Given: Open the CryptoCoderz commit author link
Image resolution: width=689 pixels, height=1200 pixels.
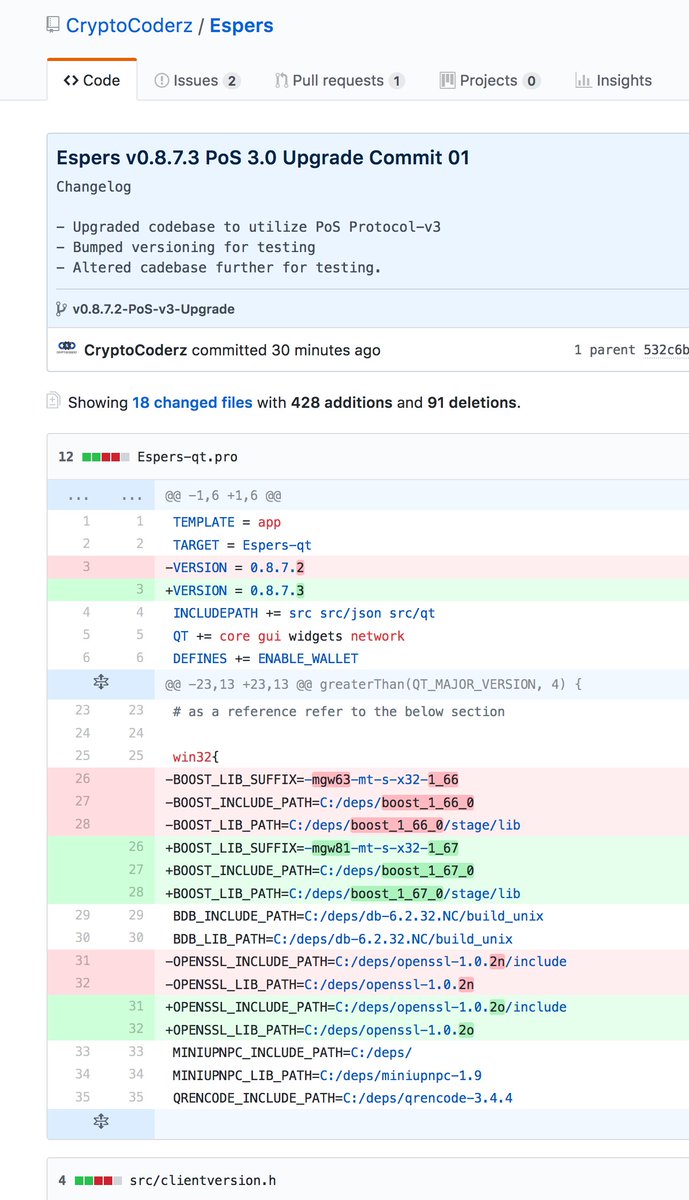Looking at the screenshot, I should point(136,350).
